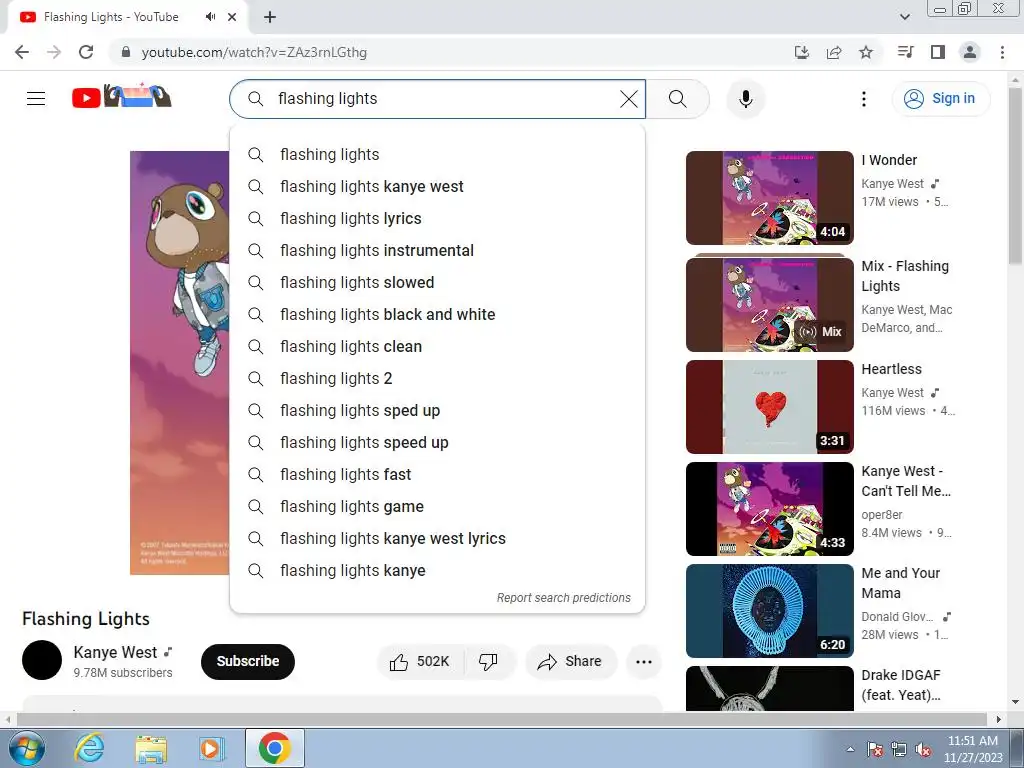Open Windows Start menu
Screen dimensions: 1024x768
click(x=27, y=748)
